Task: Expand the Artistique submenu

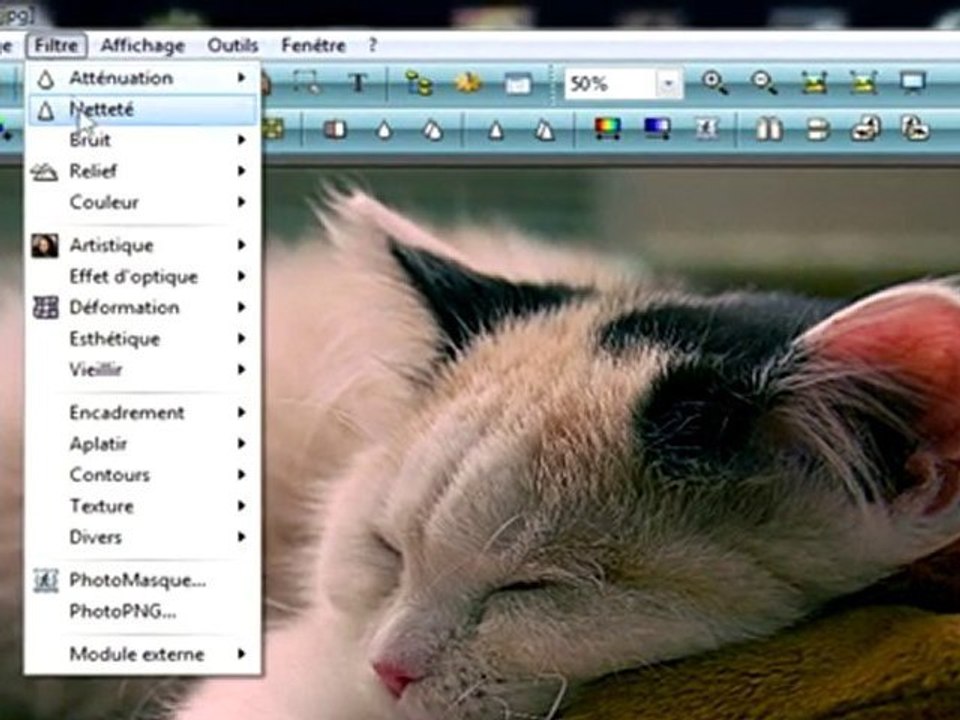Action: pos(142,246)
